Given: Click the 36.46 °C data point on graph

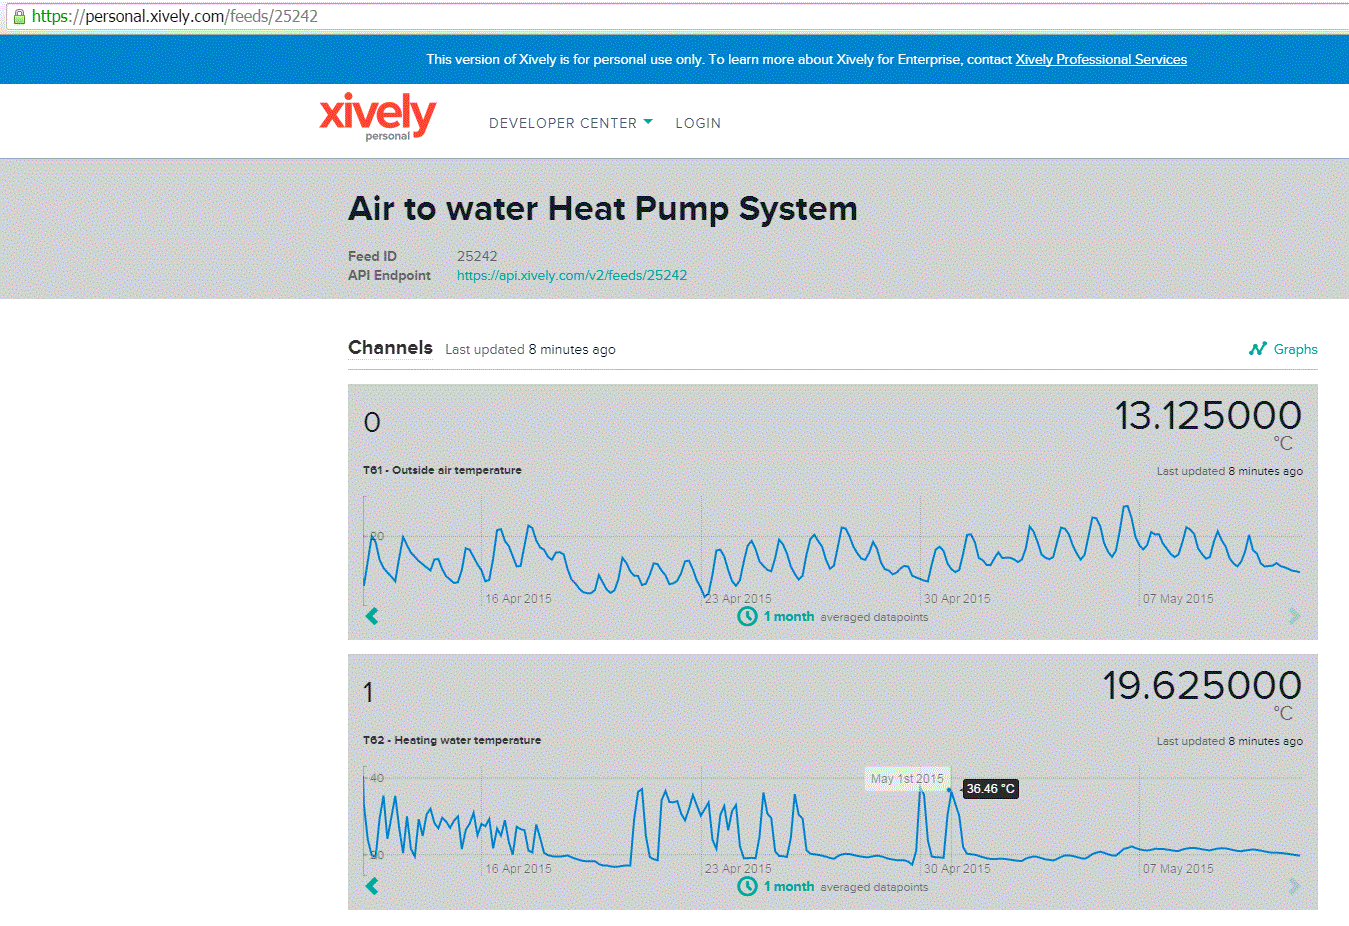Looking at the screenshot, I should click(949, 790).
